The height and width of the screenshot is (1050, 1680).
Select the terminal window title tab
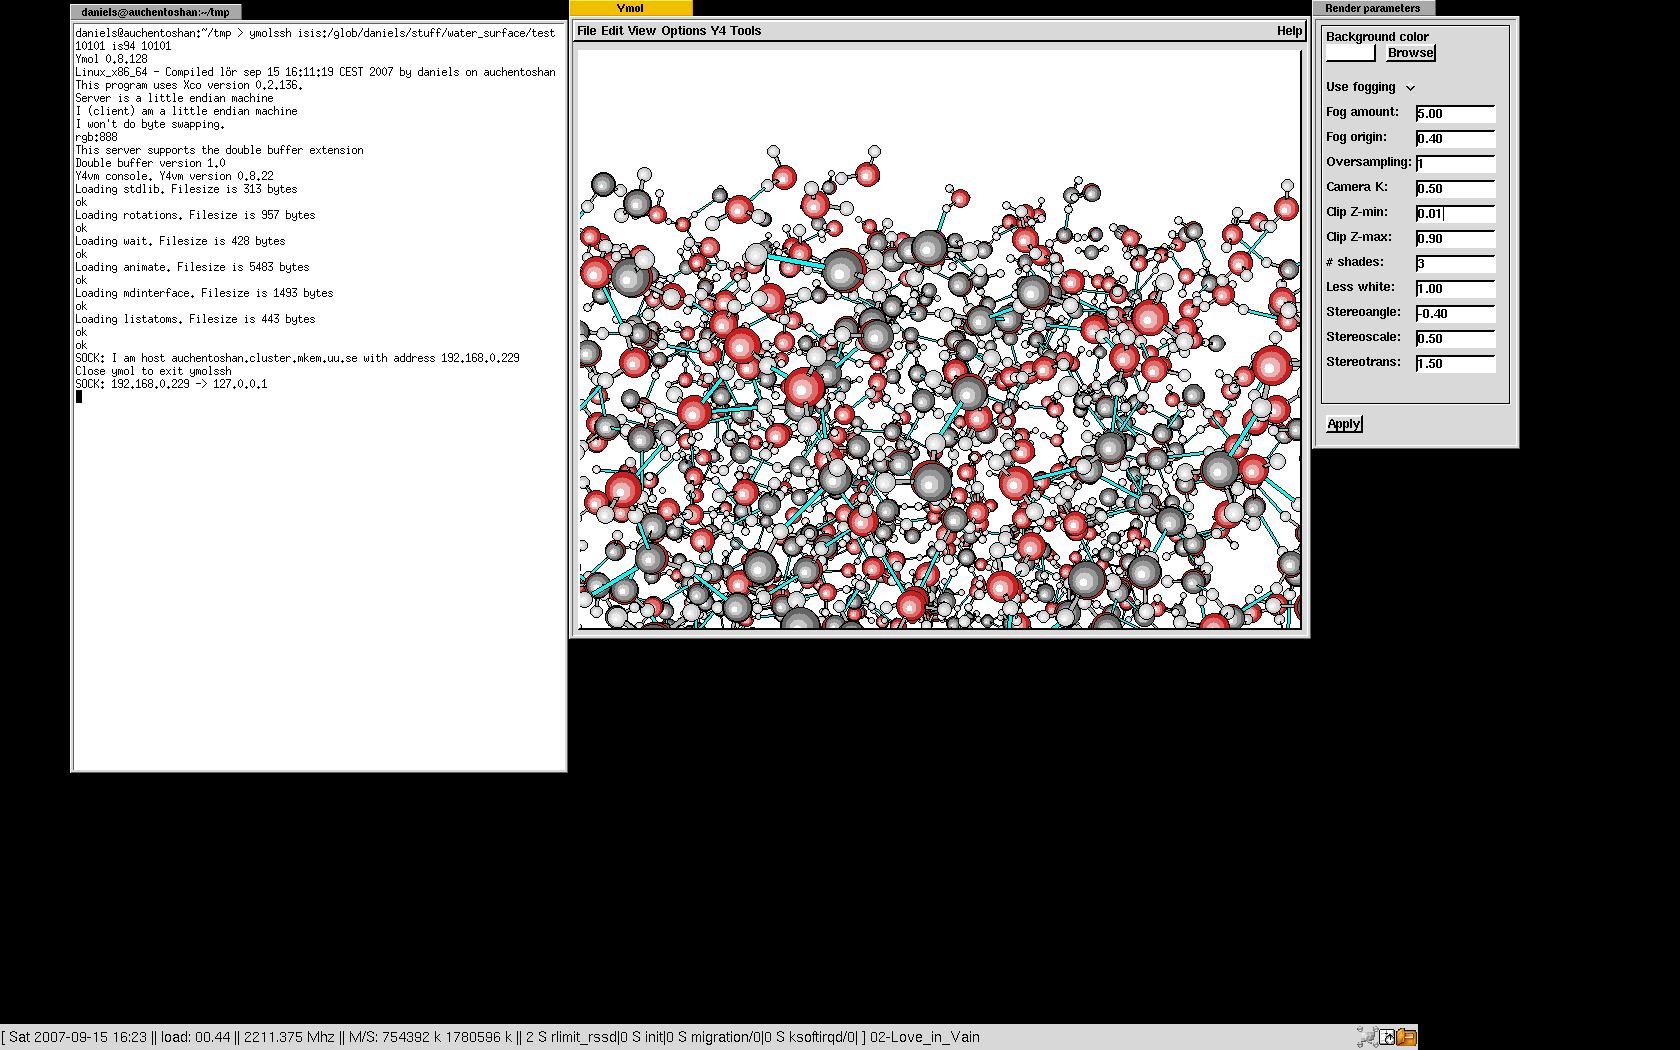[155, 12]
